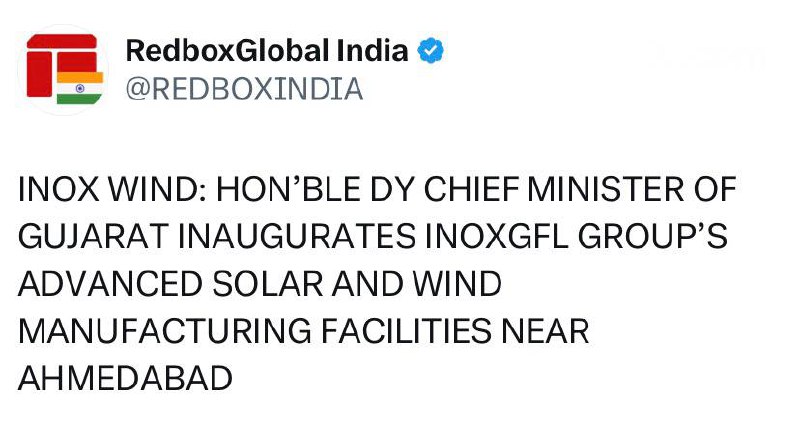Open the RedboxGlobal India profile picture
Viewport: 800px width, 427px height.
coord(63,69)
